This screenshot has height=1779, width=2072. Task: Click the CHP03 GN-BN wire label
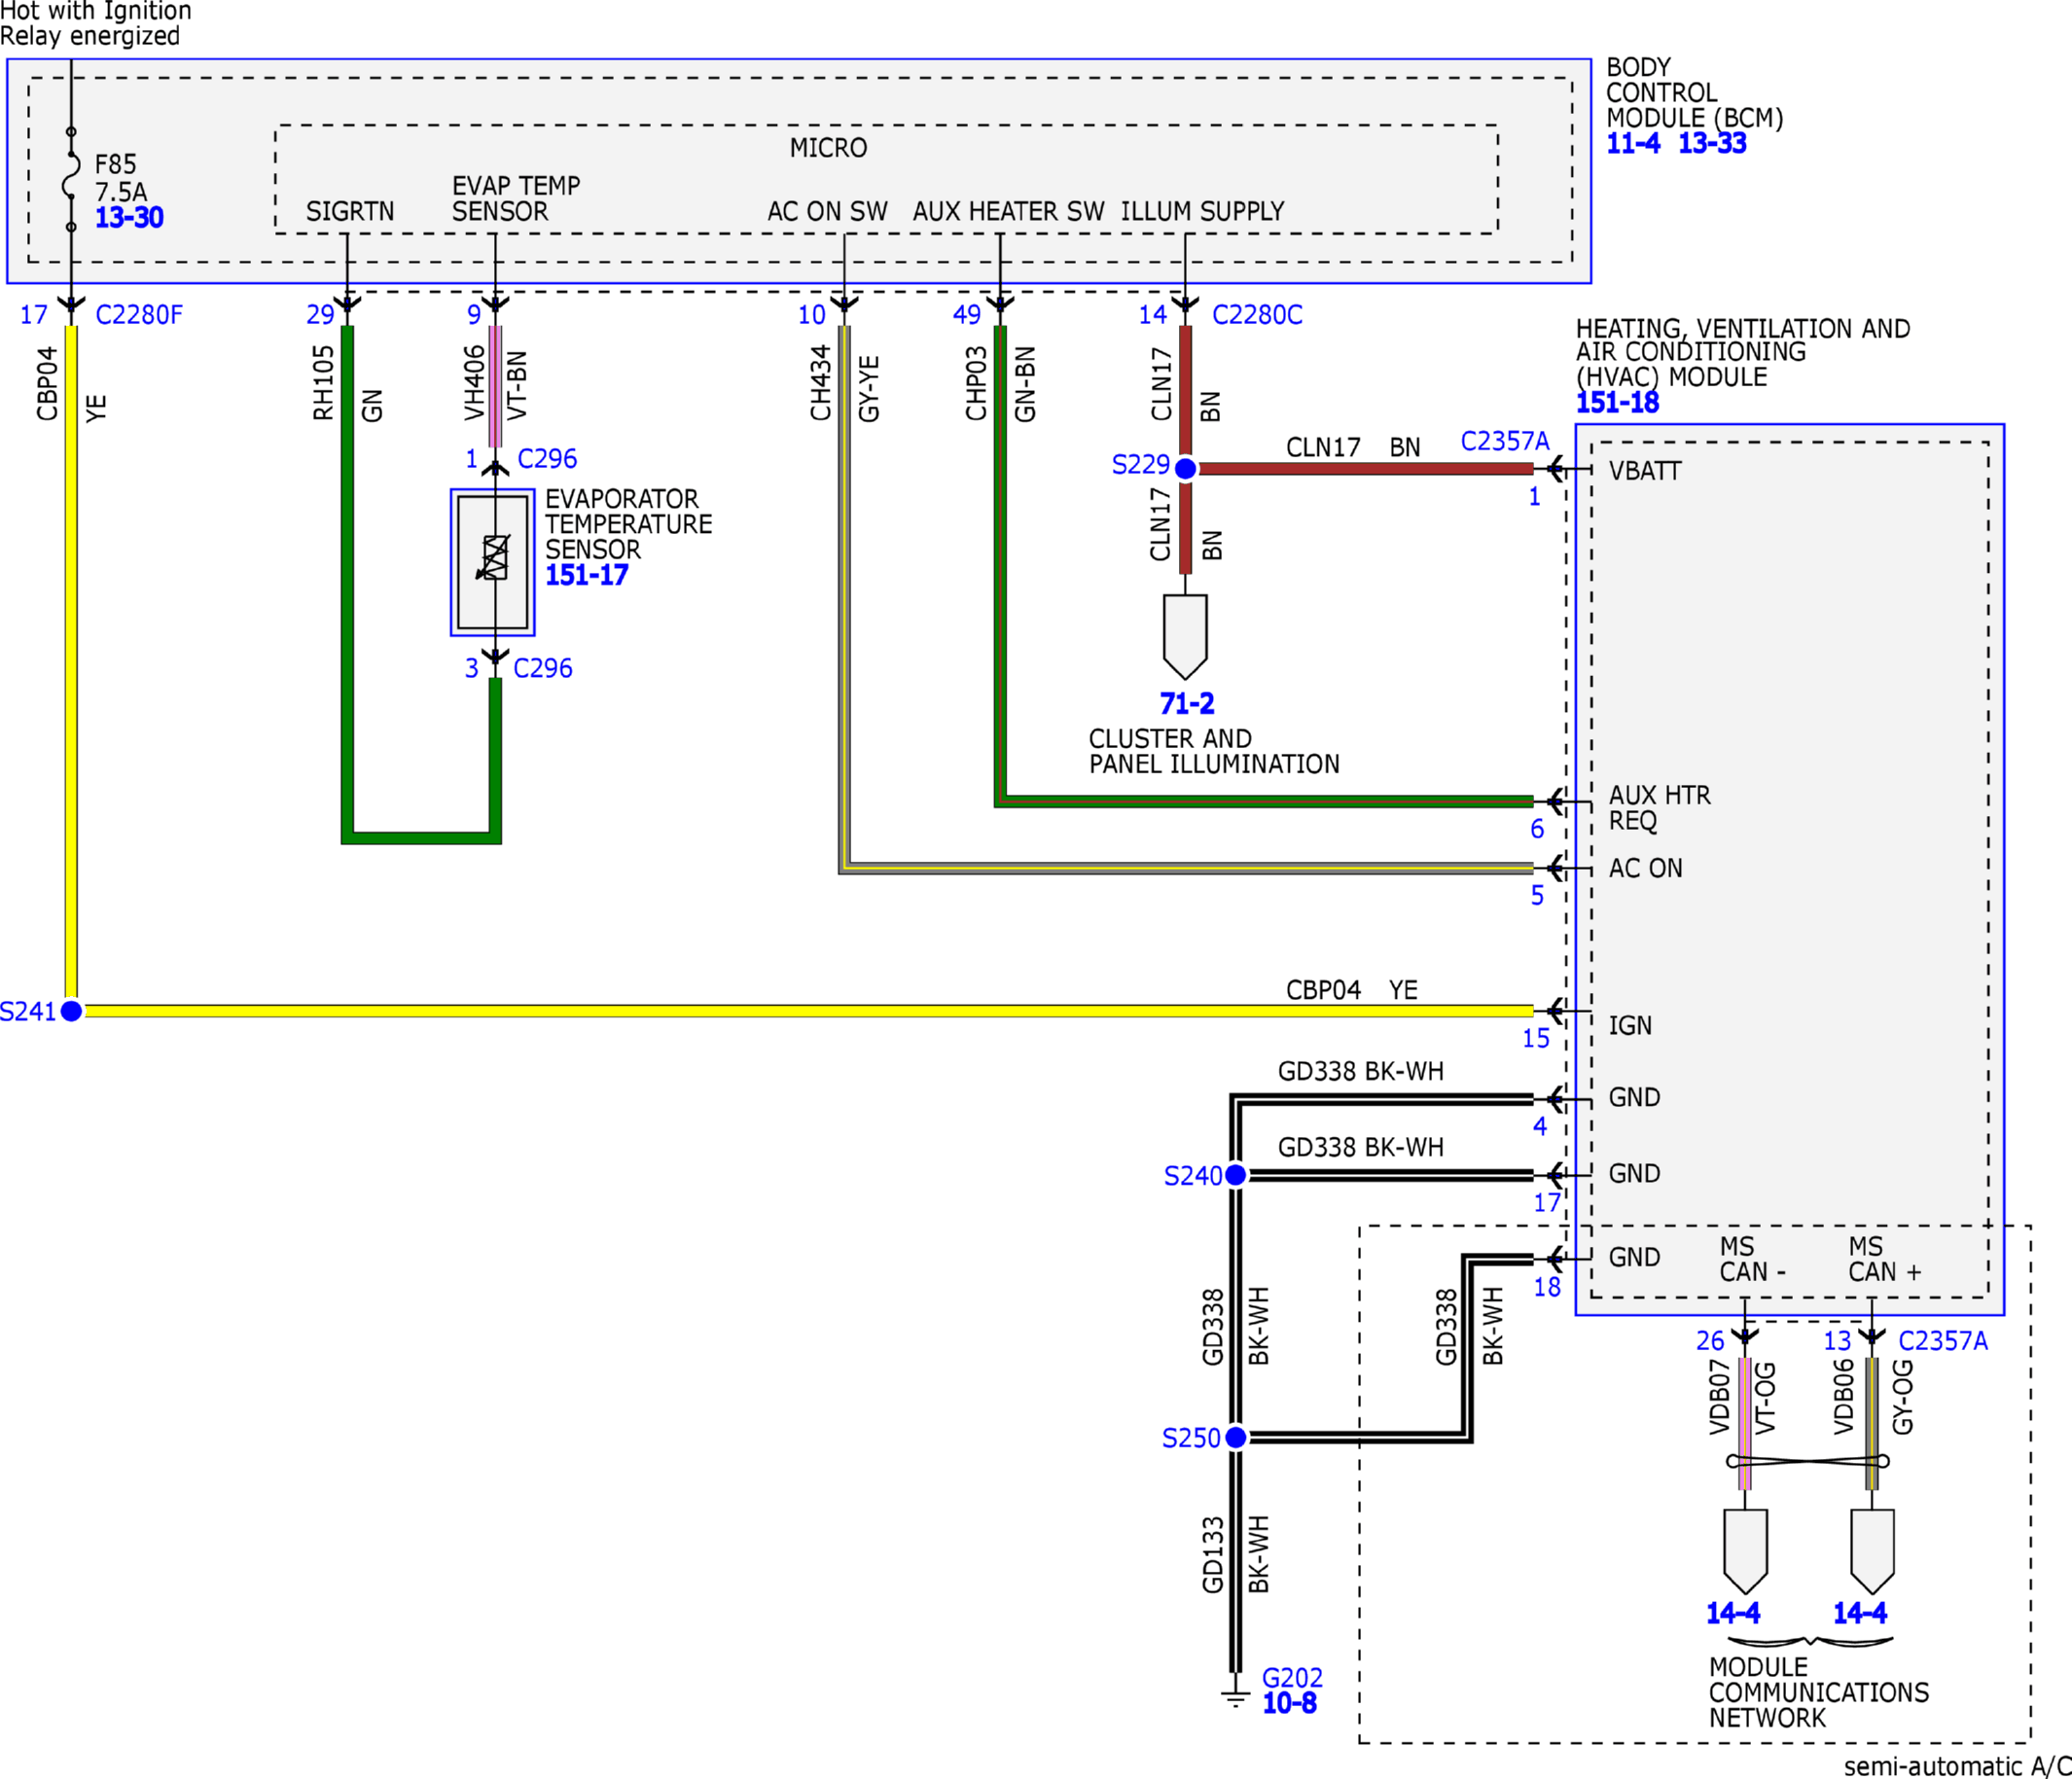coord(1000,383)
